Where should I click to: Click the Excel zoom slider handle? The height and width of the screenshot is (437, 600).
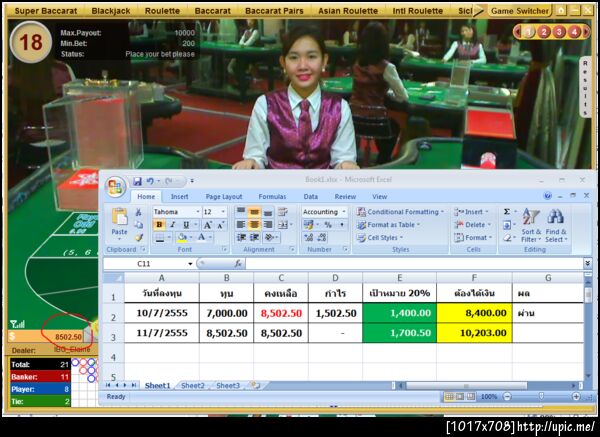[541, 396]
